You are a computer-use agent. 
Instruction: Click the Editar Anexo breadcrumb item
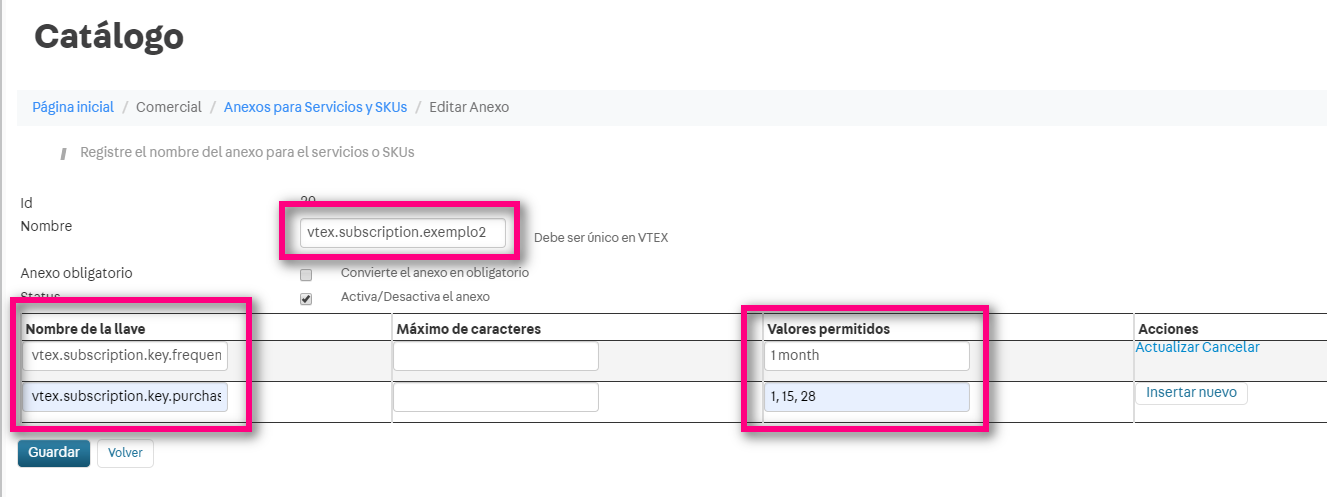coord(469,107)
